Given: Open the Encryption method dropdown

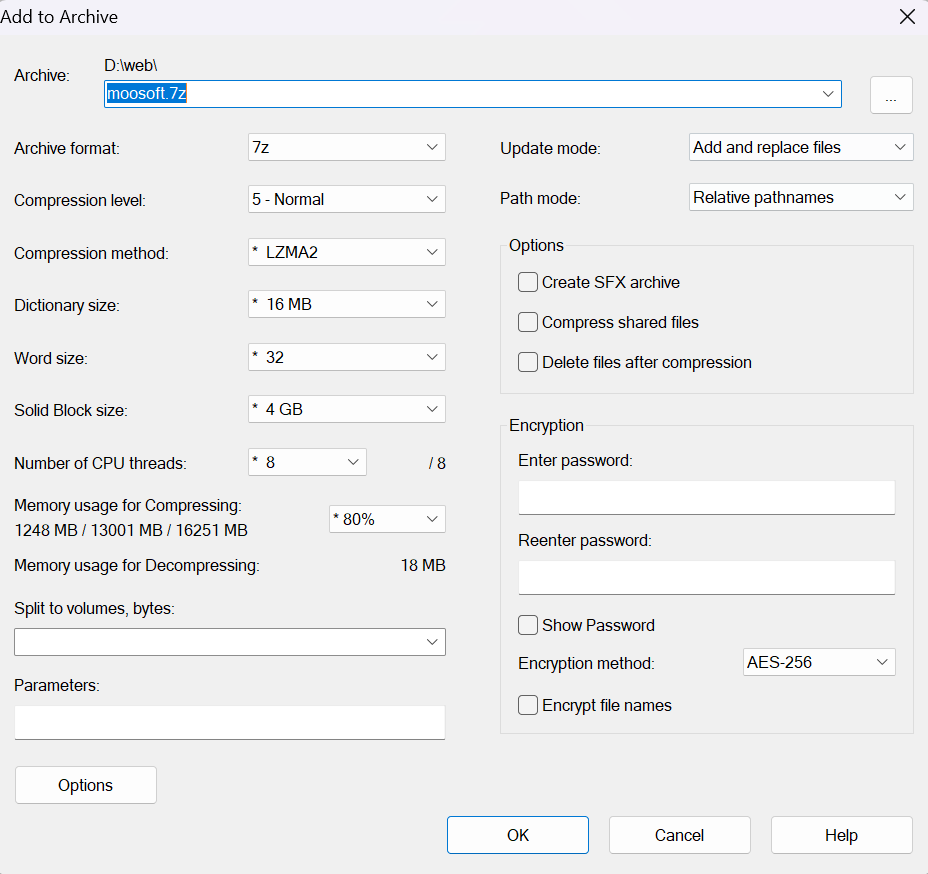Looking at the screenshot, I should point(819,662).
